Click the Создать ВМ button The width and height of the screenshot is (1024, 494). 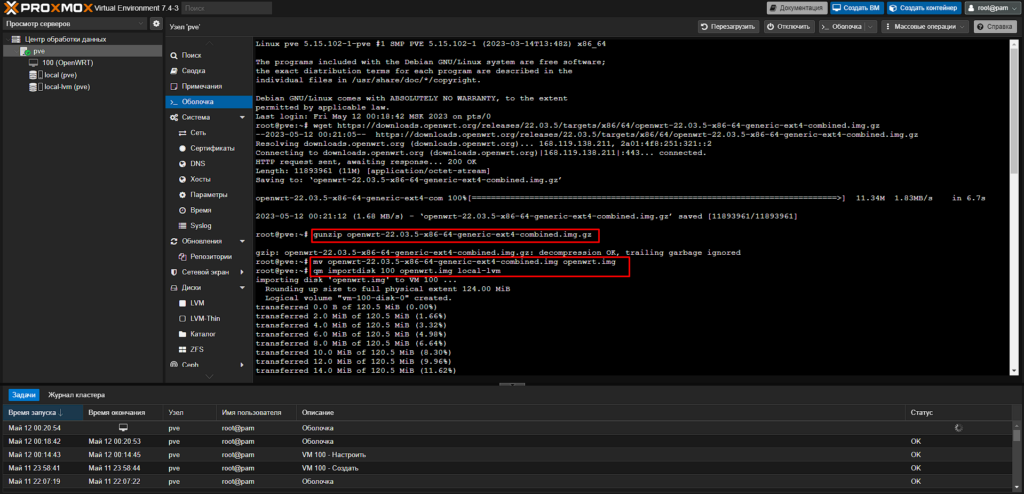(x=856, y=8)
